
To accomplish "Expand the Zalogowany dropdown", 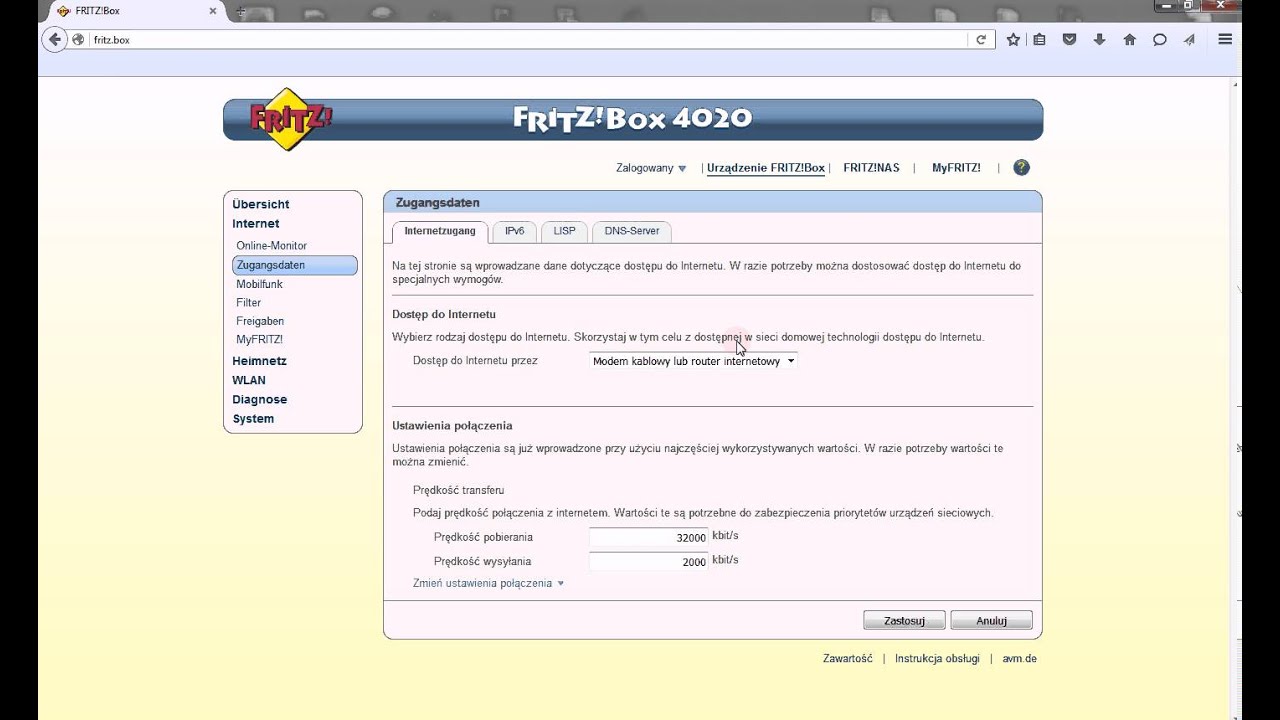I will pos(651,168).
